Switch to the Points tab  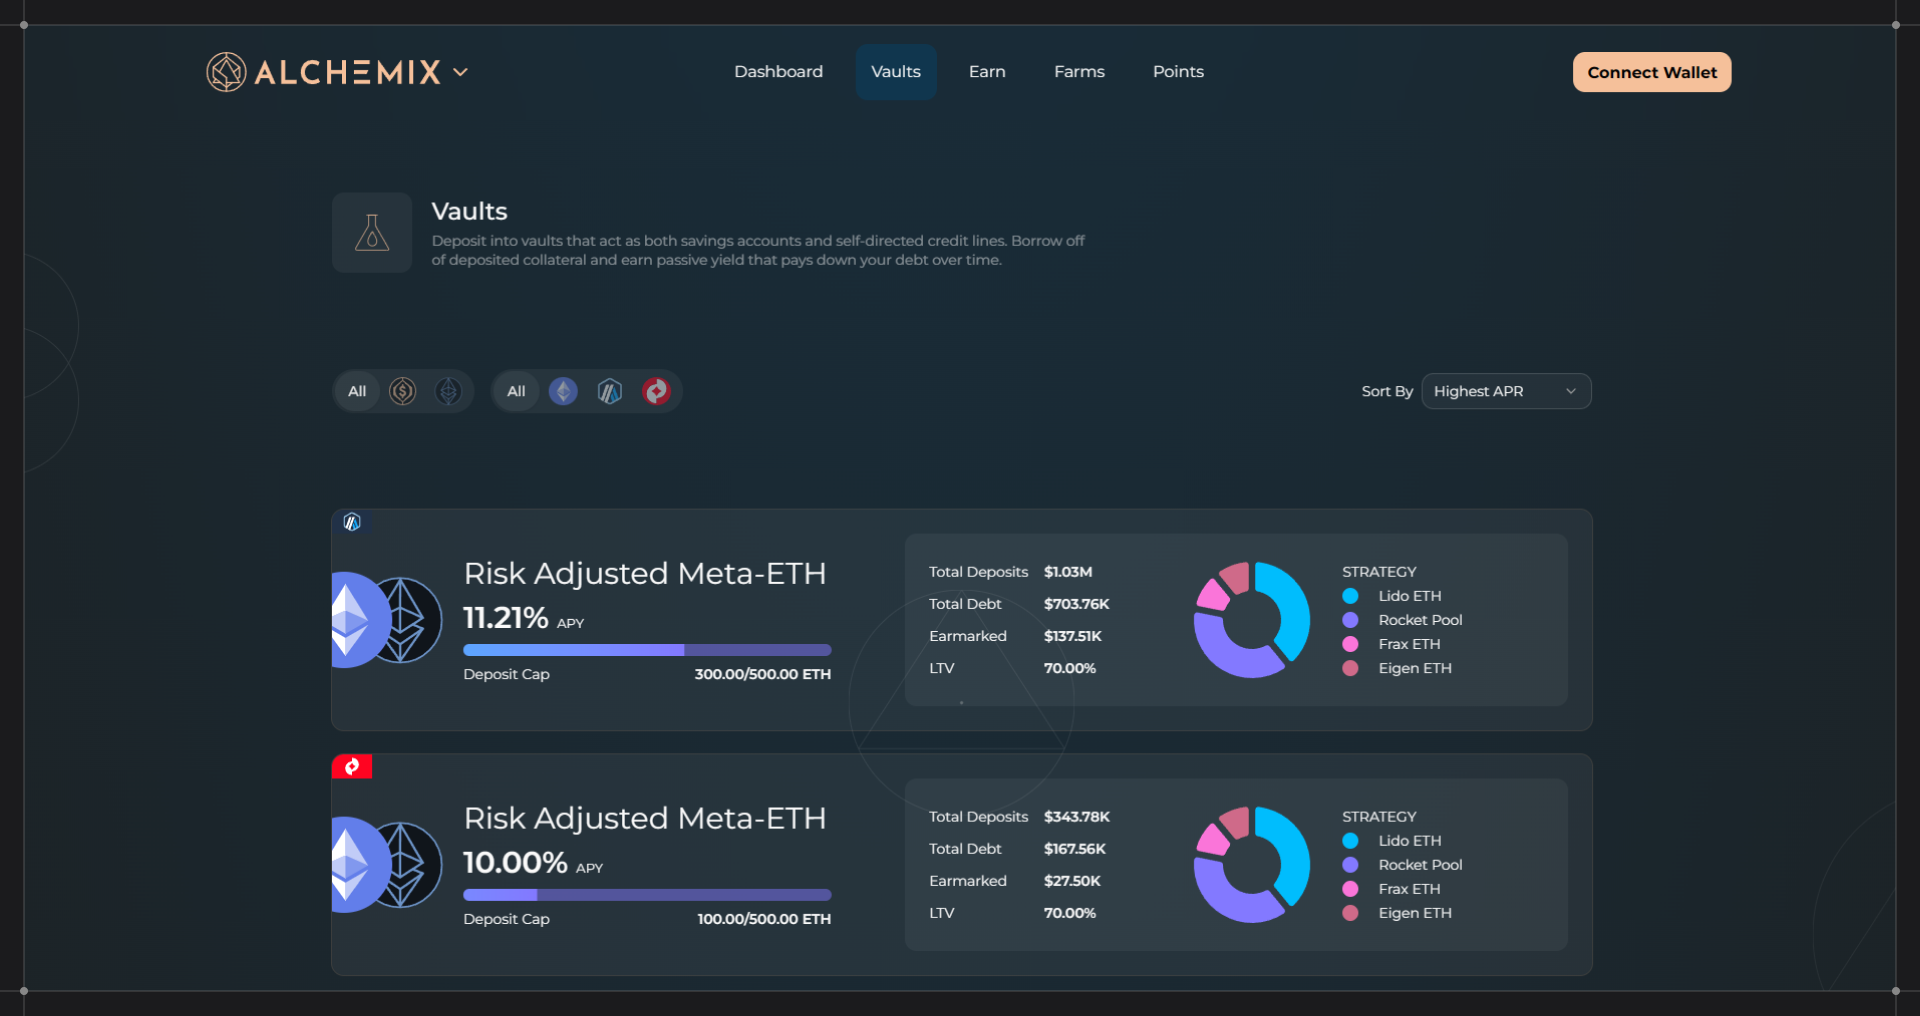tap(1178, 72)
